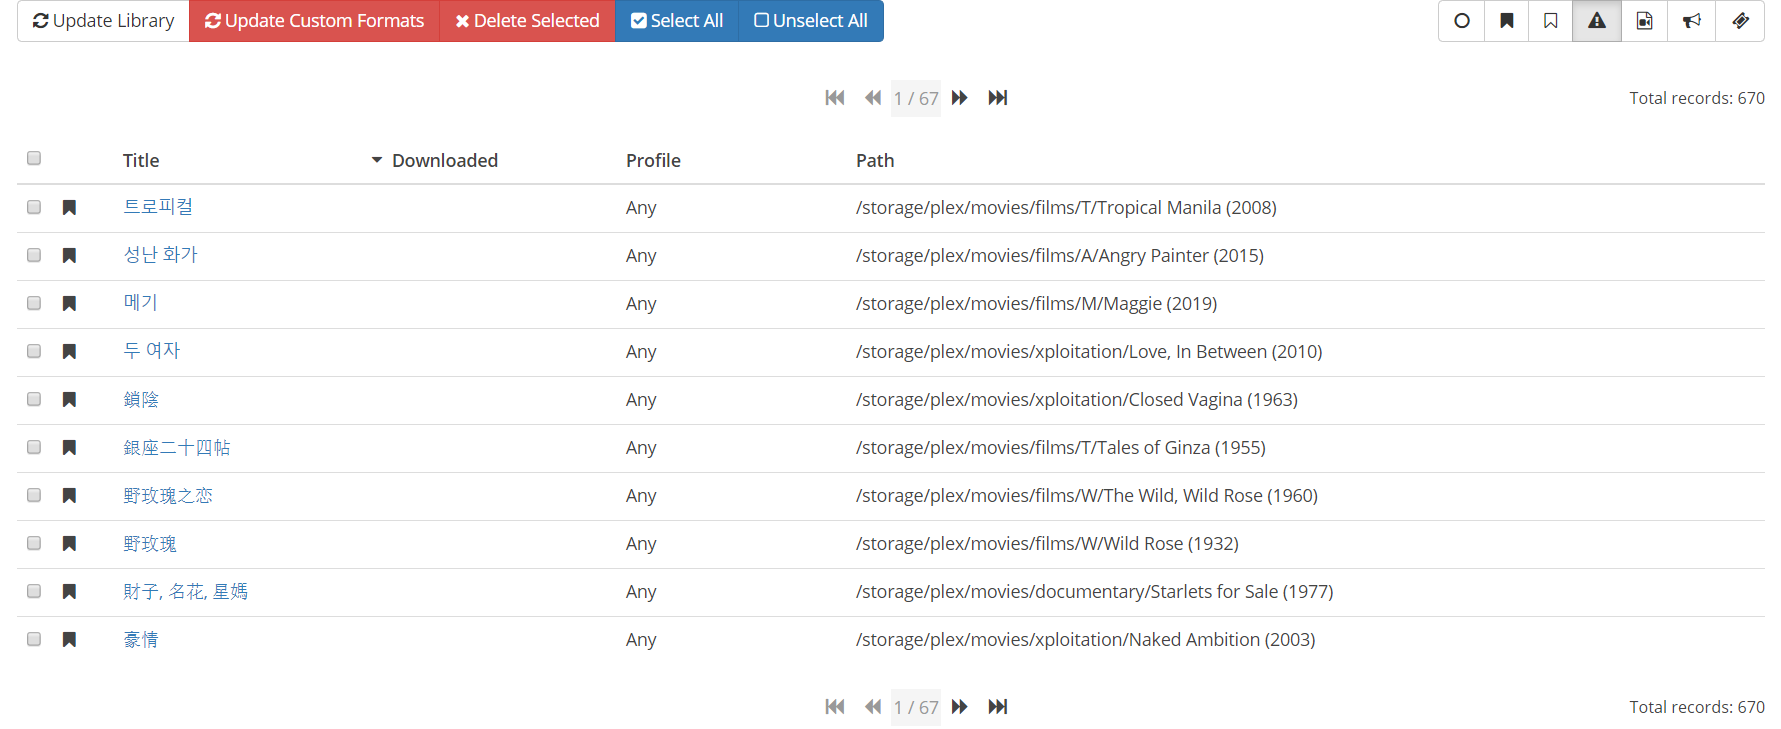
Task: Check the box for Tales of Ginza row
Action: click(x=34, y=447)
